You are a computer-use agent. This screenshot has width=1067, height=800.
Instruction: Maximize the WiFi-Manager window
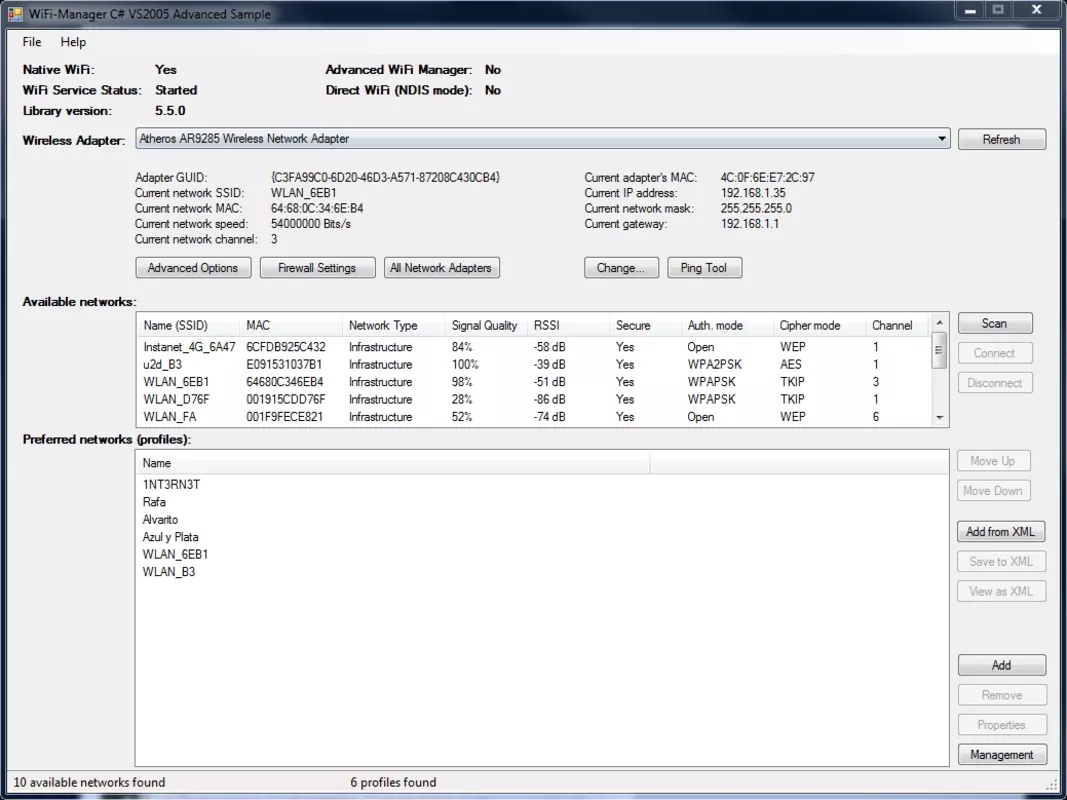pyautogui.click(x=998, y=10)
